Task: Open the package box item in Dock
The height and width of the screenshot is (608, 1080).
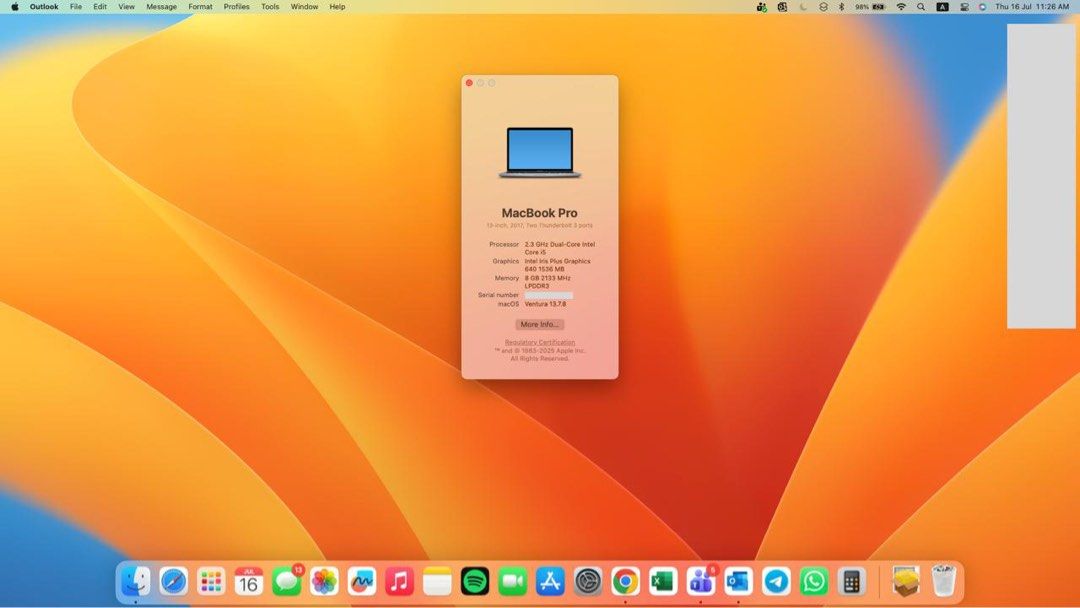Action: click(x=906, y=582)
